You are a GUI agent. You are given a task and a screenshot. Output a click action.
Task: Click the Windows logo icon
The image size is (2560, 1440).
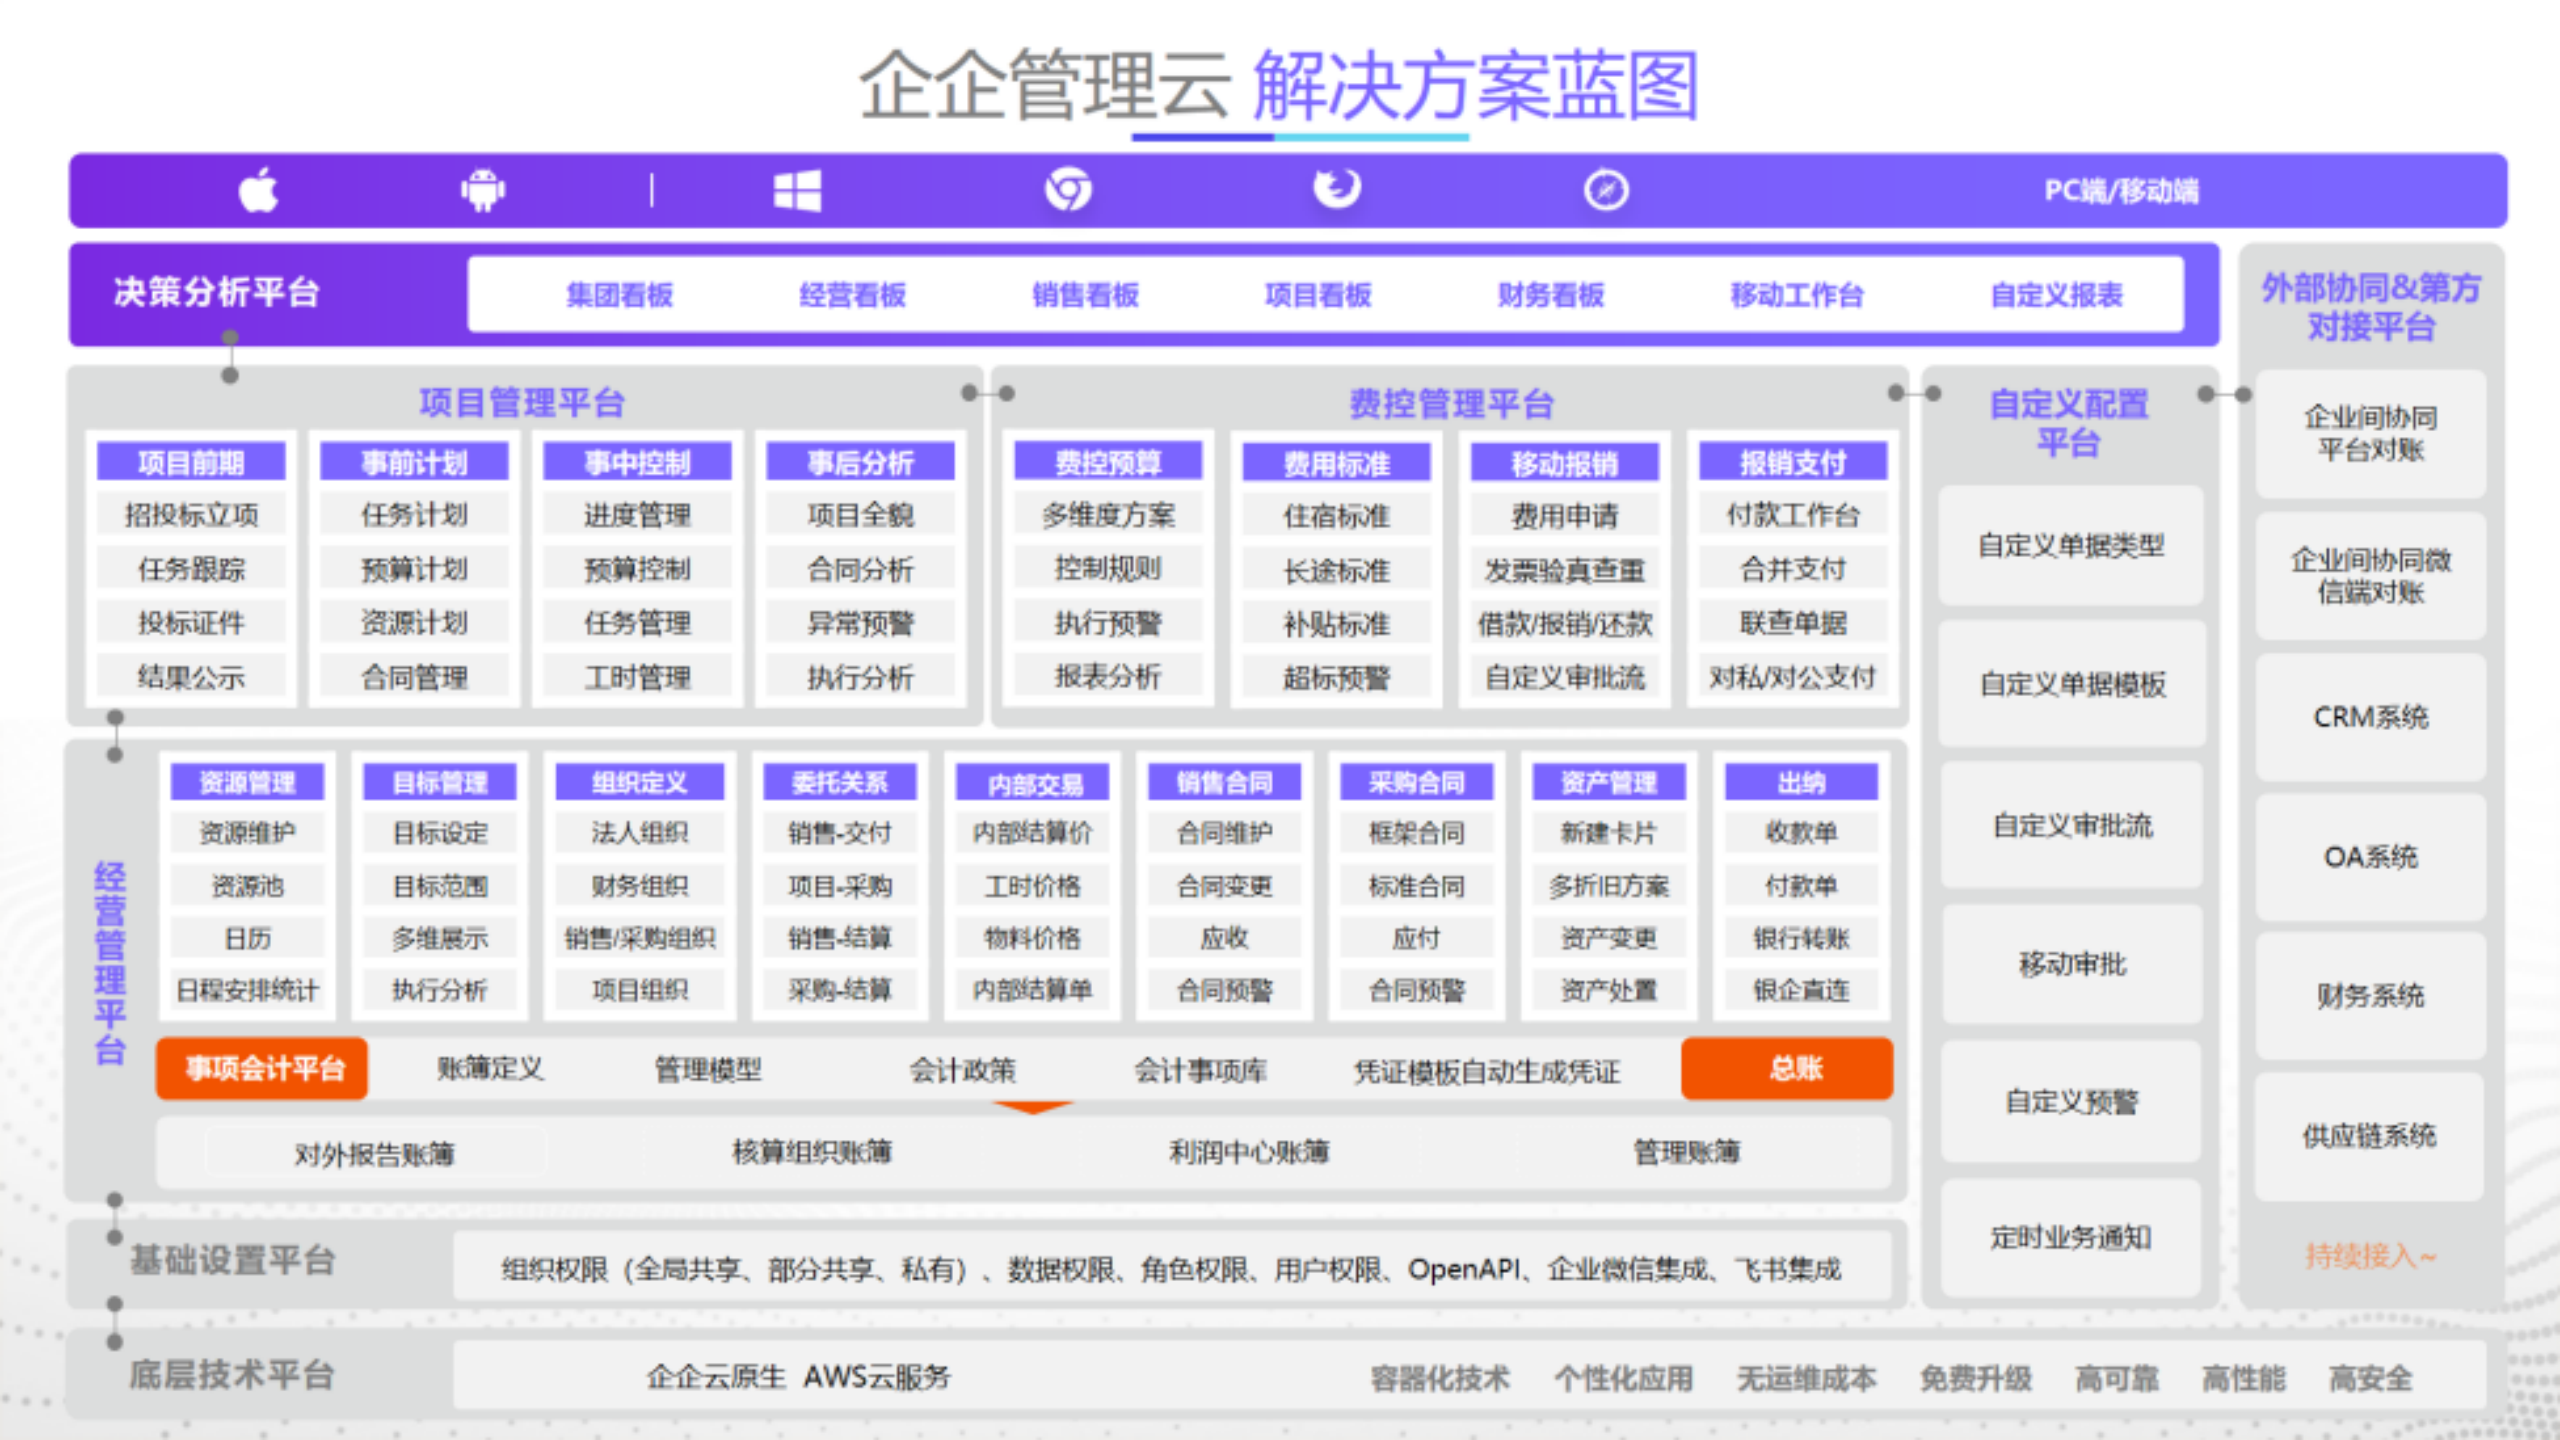[797, 190]
